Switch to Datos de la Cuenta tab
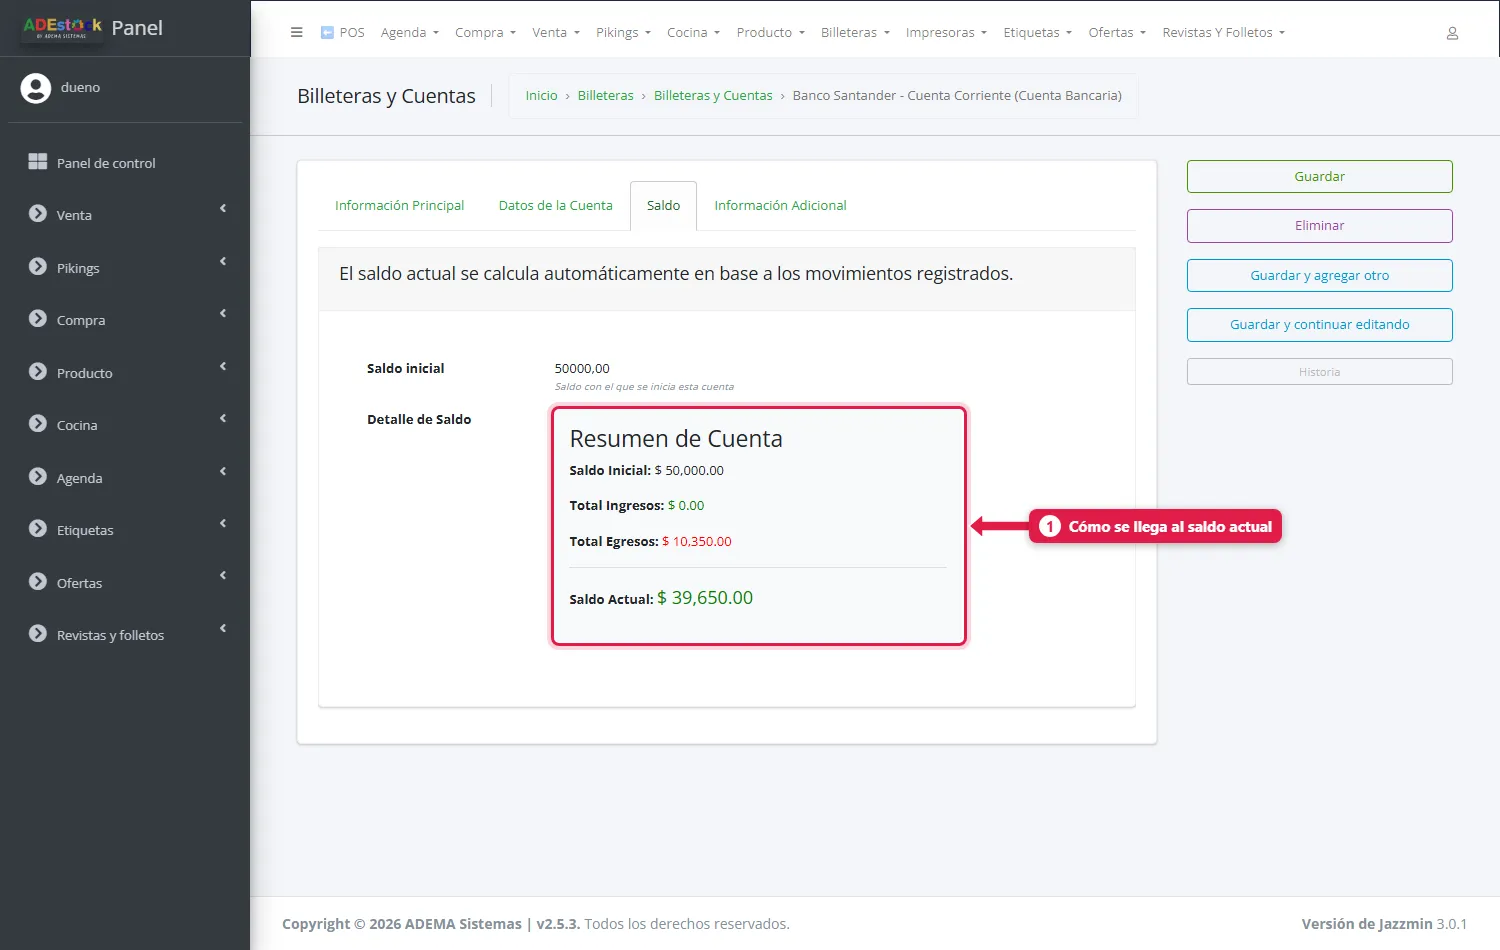The width and height of the screenshot is (1500, 950). tap(555, 206)
